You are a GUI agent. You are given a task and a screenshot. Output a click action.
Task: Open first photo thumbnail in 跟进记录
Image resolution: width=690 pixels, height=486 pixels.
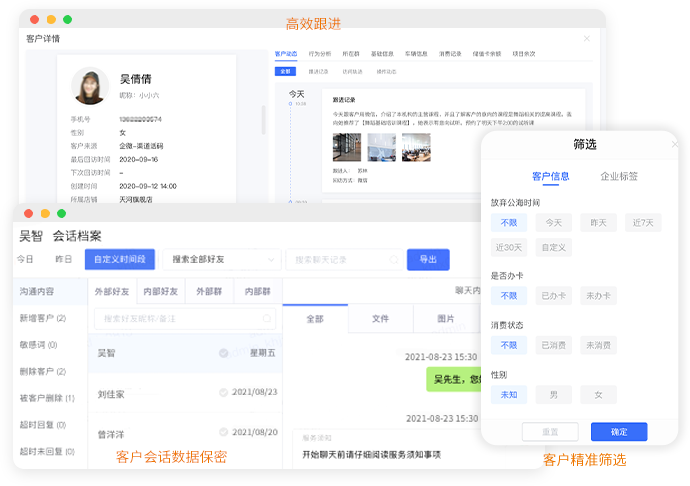tap(347, 147)
